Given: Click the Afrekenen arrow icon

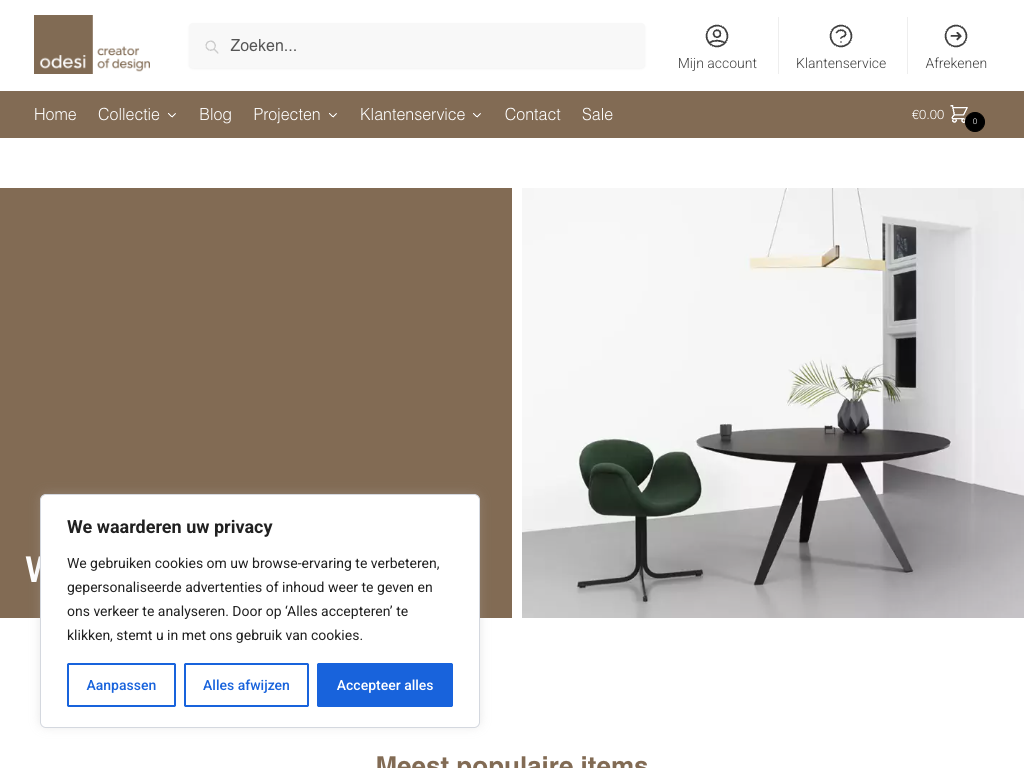Looking at the screenshot, I should point(955,36).
